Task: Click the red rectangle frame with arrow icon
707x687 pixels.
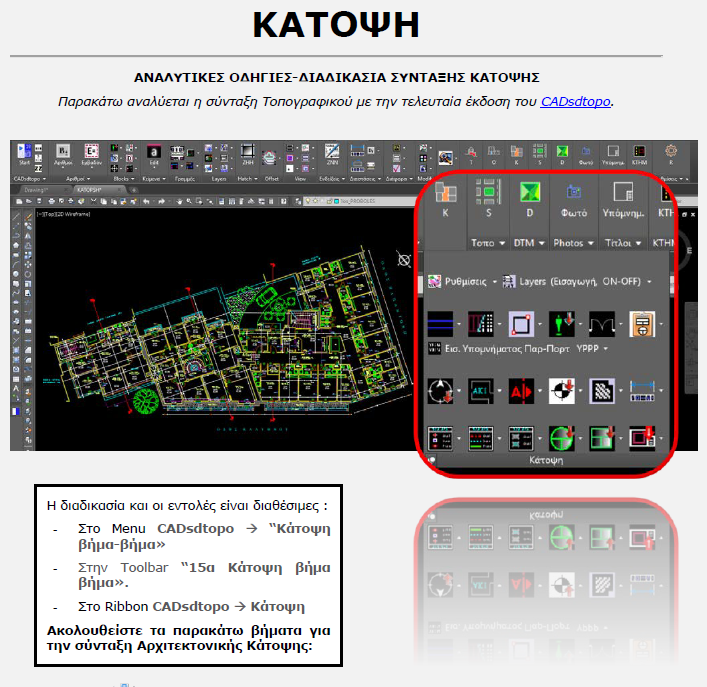Action: click(642, 438)
